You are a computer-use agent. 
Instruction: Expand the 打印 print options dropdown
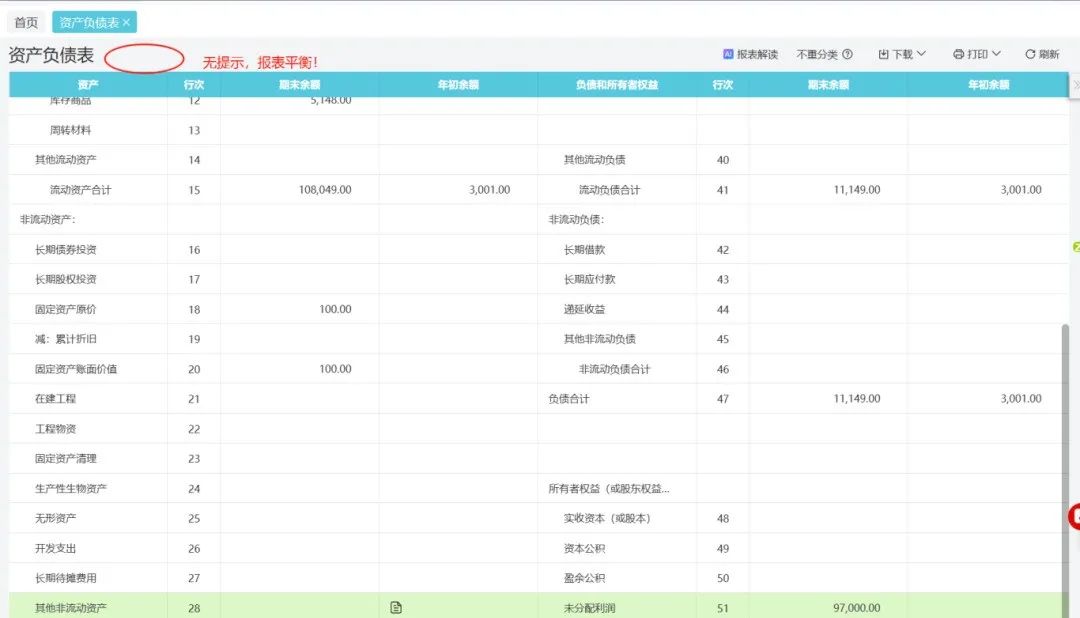pyautogui.click(x=996, y=53)
